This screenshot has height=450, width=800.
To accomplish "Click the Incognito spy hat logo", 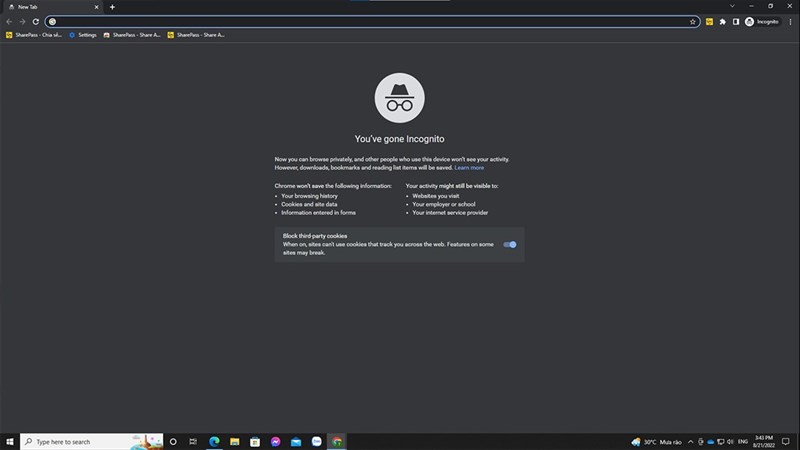I will pos(399,98).
